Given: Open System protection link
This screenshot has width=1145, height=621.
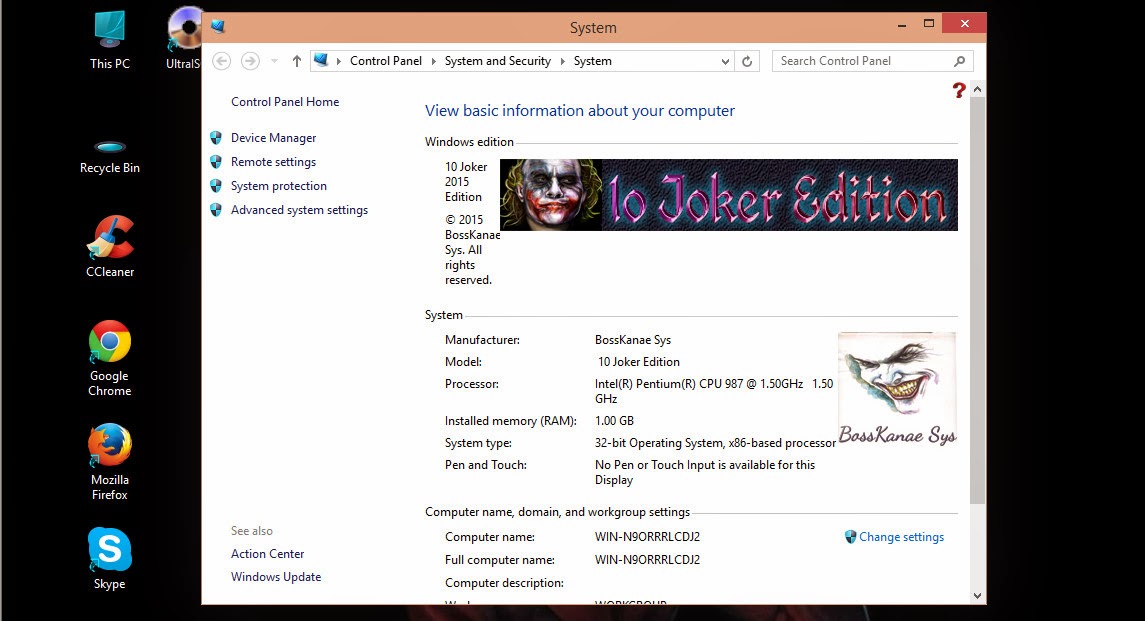Looking at the screenshot, I should coord(279,186).
